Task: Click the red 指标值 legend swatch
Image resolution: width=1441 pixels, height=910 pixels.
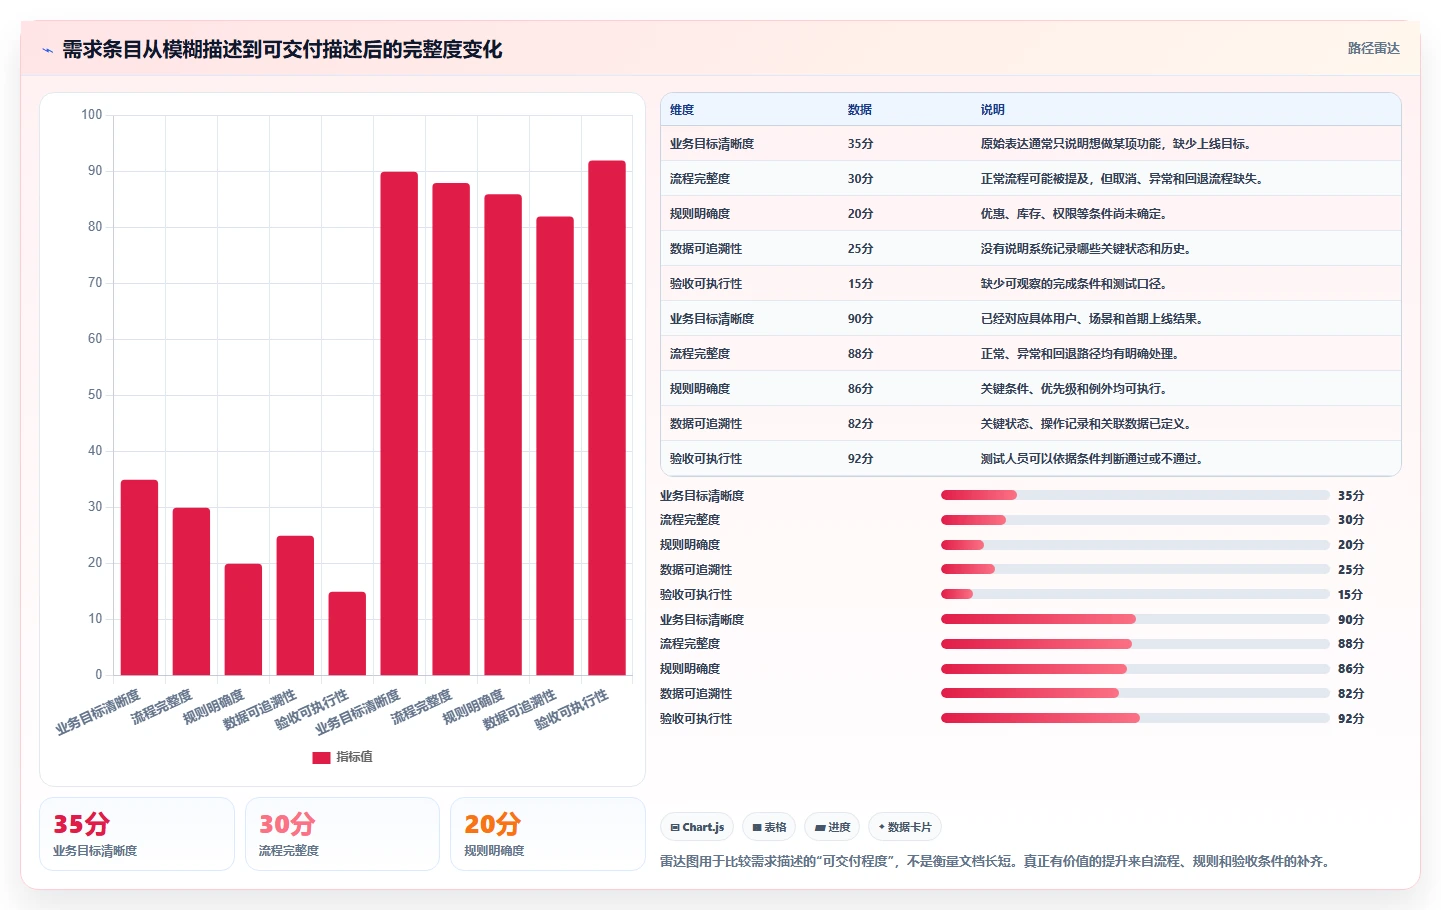Action: coord(321,758)
